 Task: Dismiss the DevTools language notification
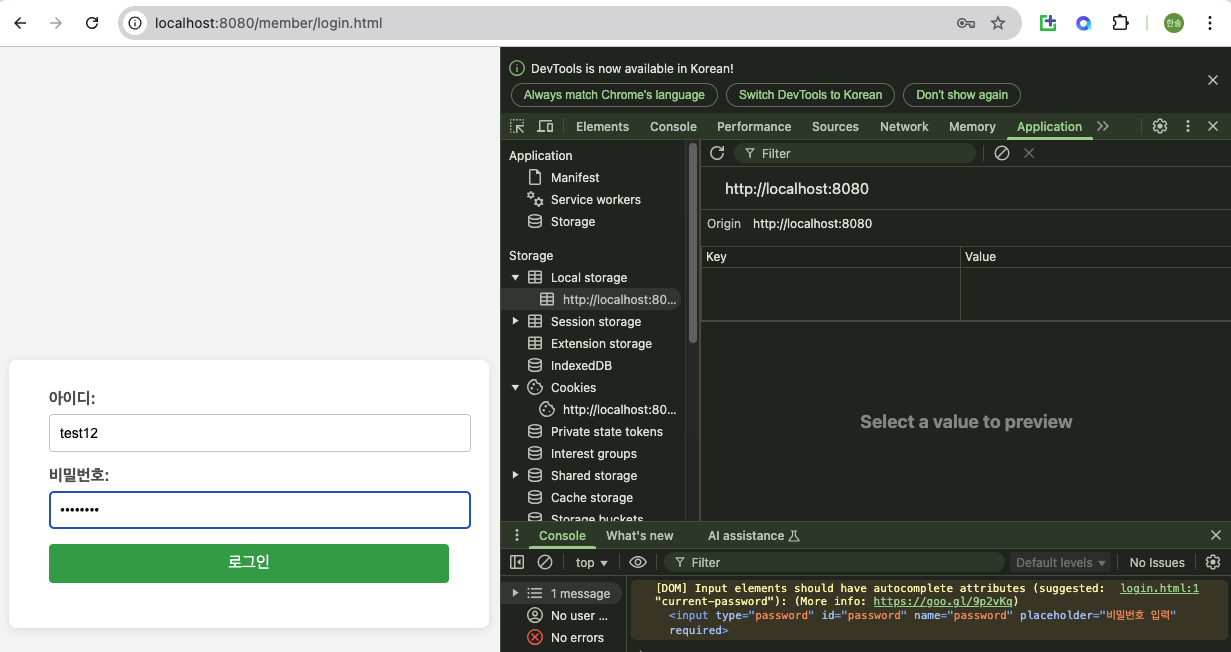pyautogui.click(x=1213, y=80)
